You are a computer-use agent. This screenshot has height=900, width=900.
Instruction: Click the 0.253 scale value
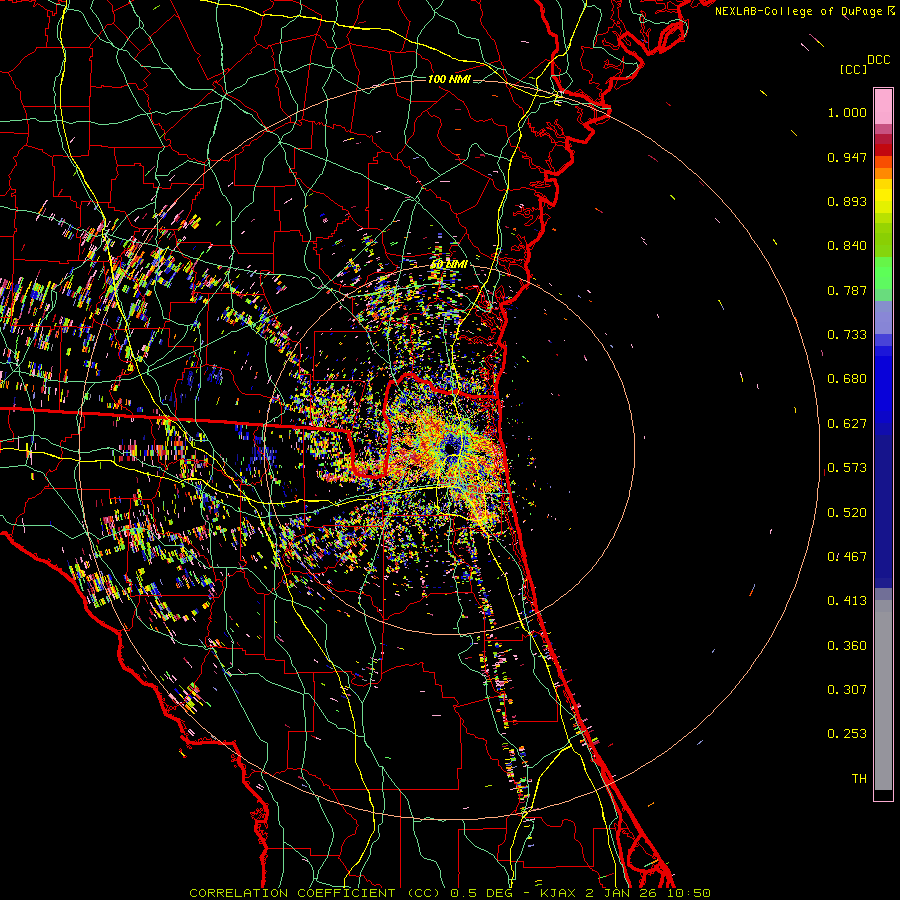pos(847,734)
